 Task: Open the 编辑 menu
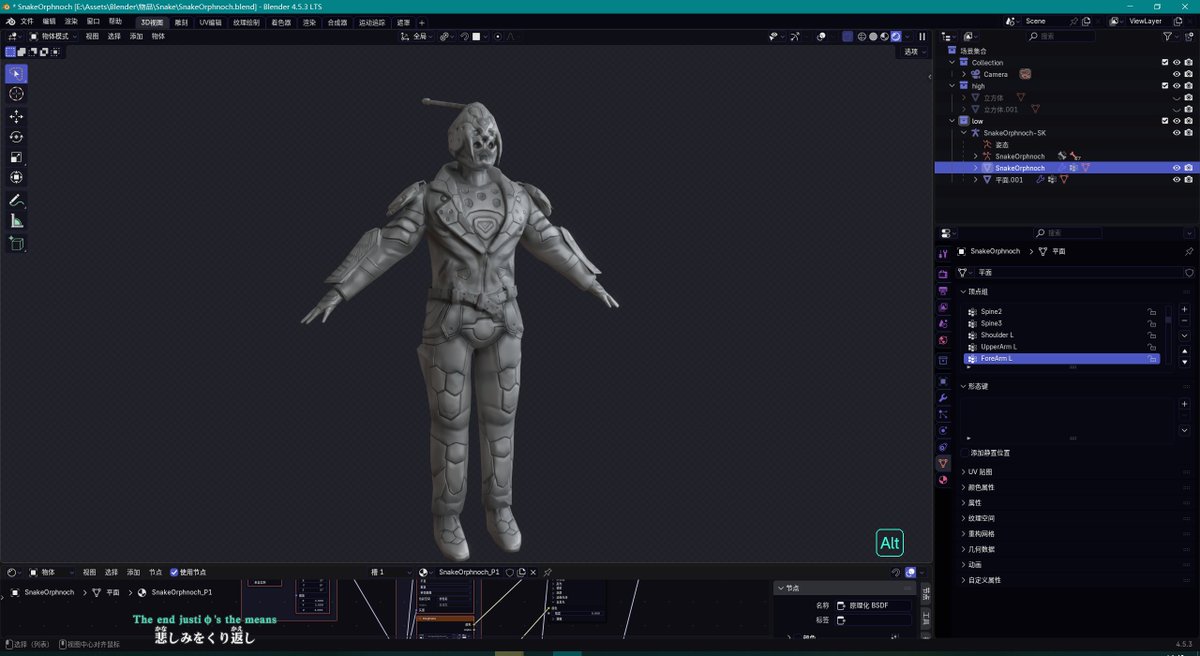(x=49, y=21)
